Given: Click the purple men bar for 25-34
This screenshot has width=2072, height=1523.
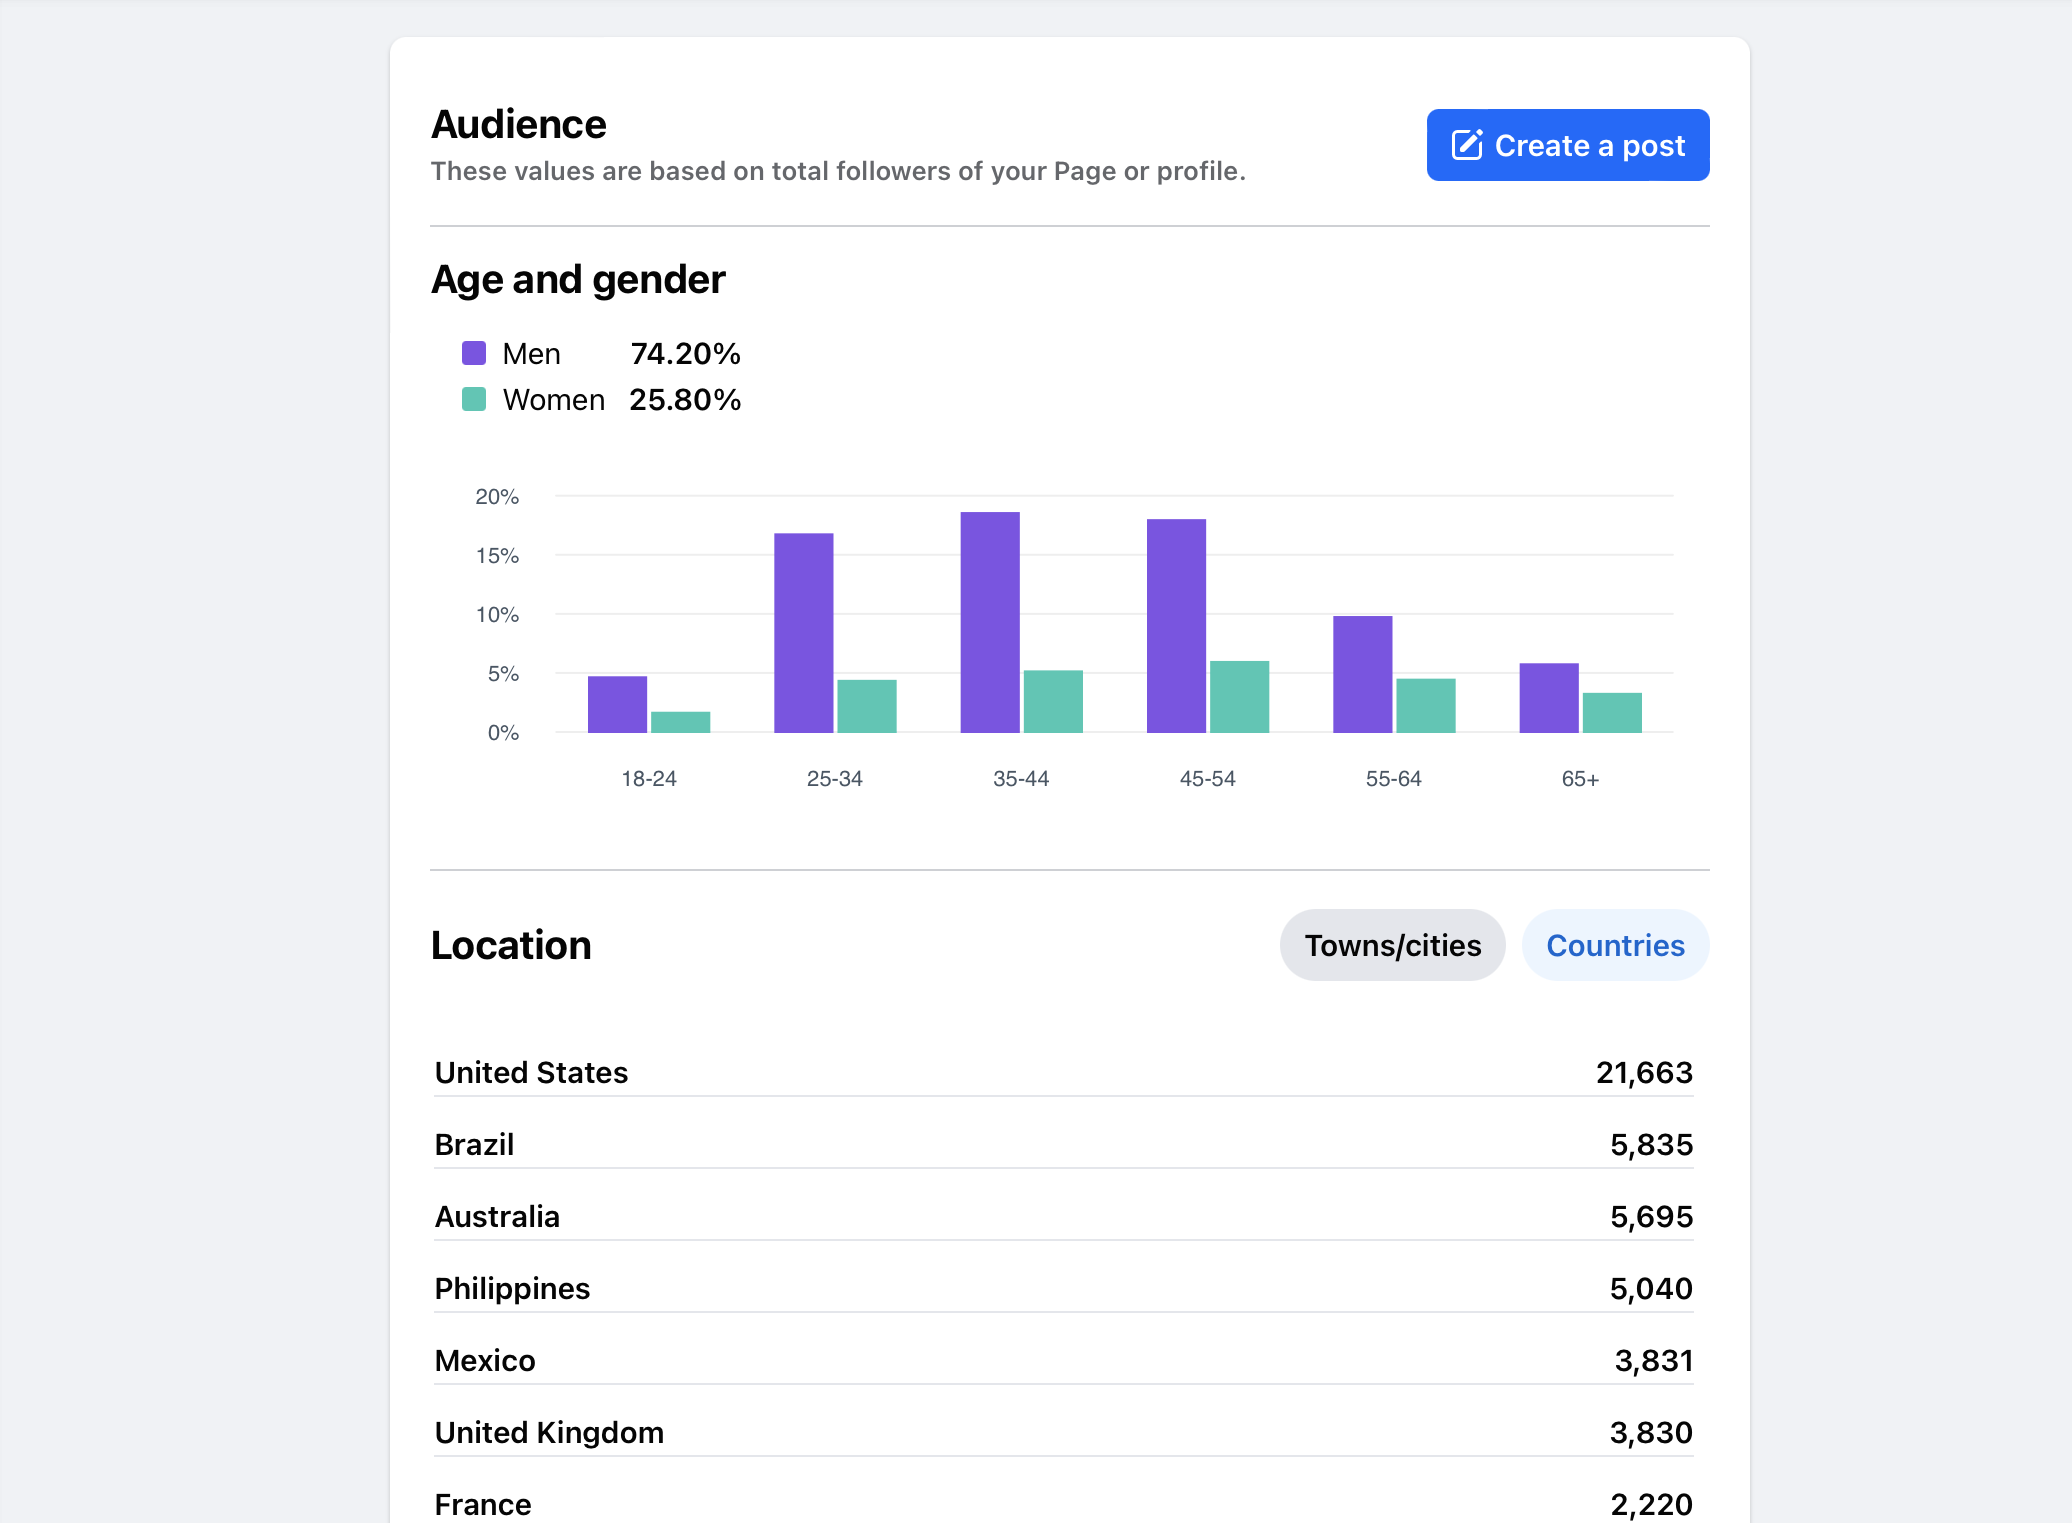Looking at the screenshot, I should click(x=803, y=633).
